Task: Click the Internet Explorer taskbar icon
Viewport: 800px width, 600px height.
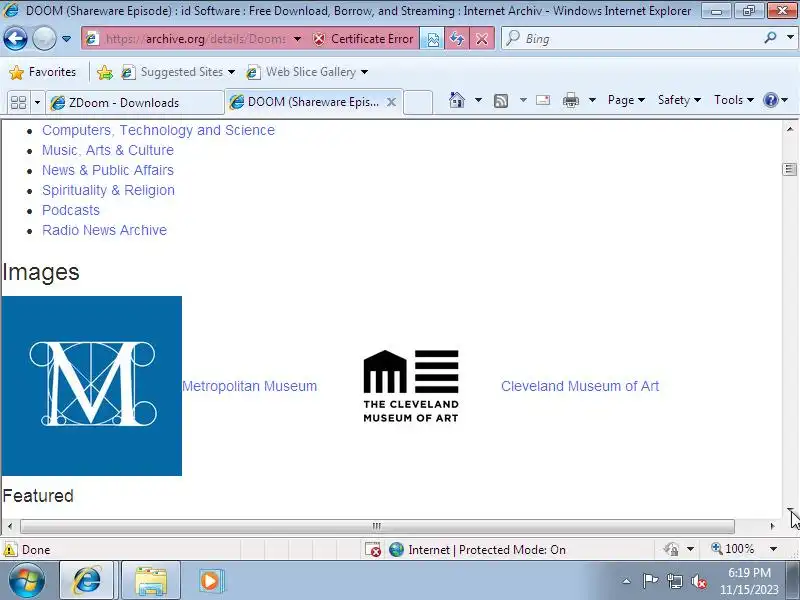Action: [87, 581]
